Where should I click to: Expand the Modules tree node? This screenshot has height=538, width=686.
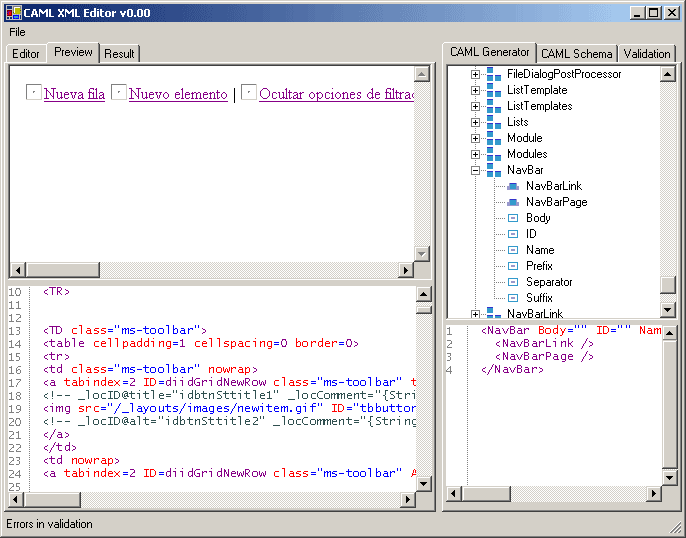[x=475, y=154]
